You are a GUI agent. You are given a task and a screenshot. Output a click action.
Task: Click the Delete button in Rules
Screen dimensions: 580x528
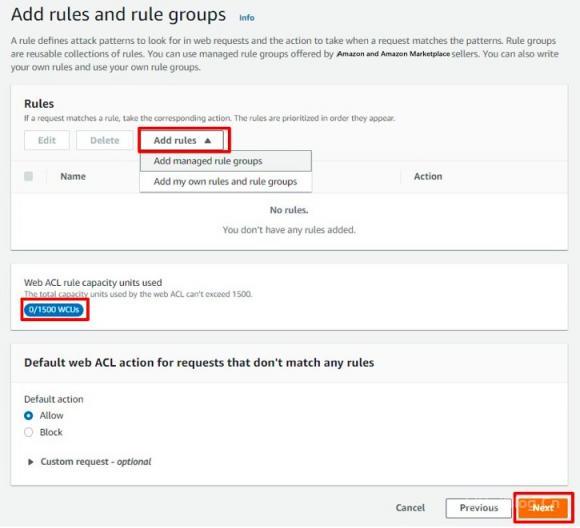coord(105,140)
